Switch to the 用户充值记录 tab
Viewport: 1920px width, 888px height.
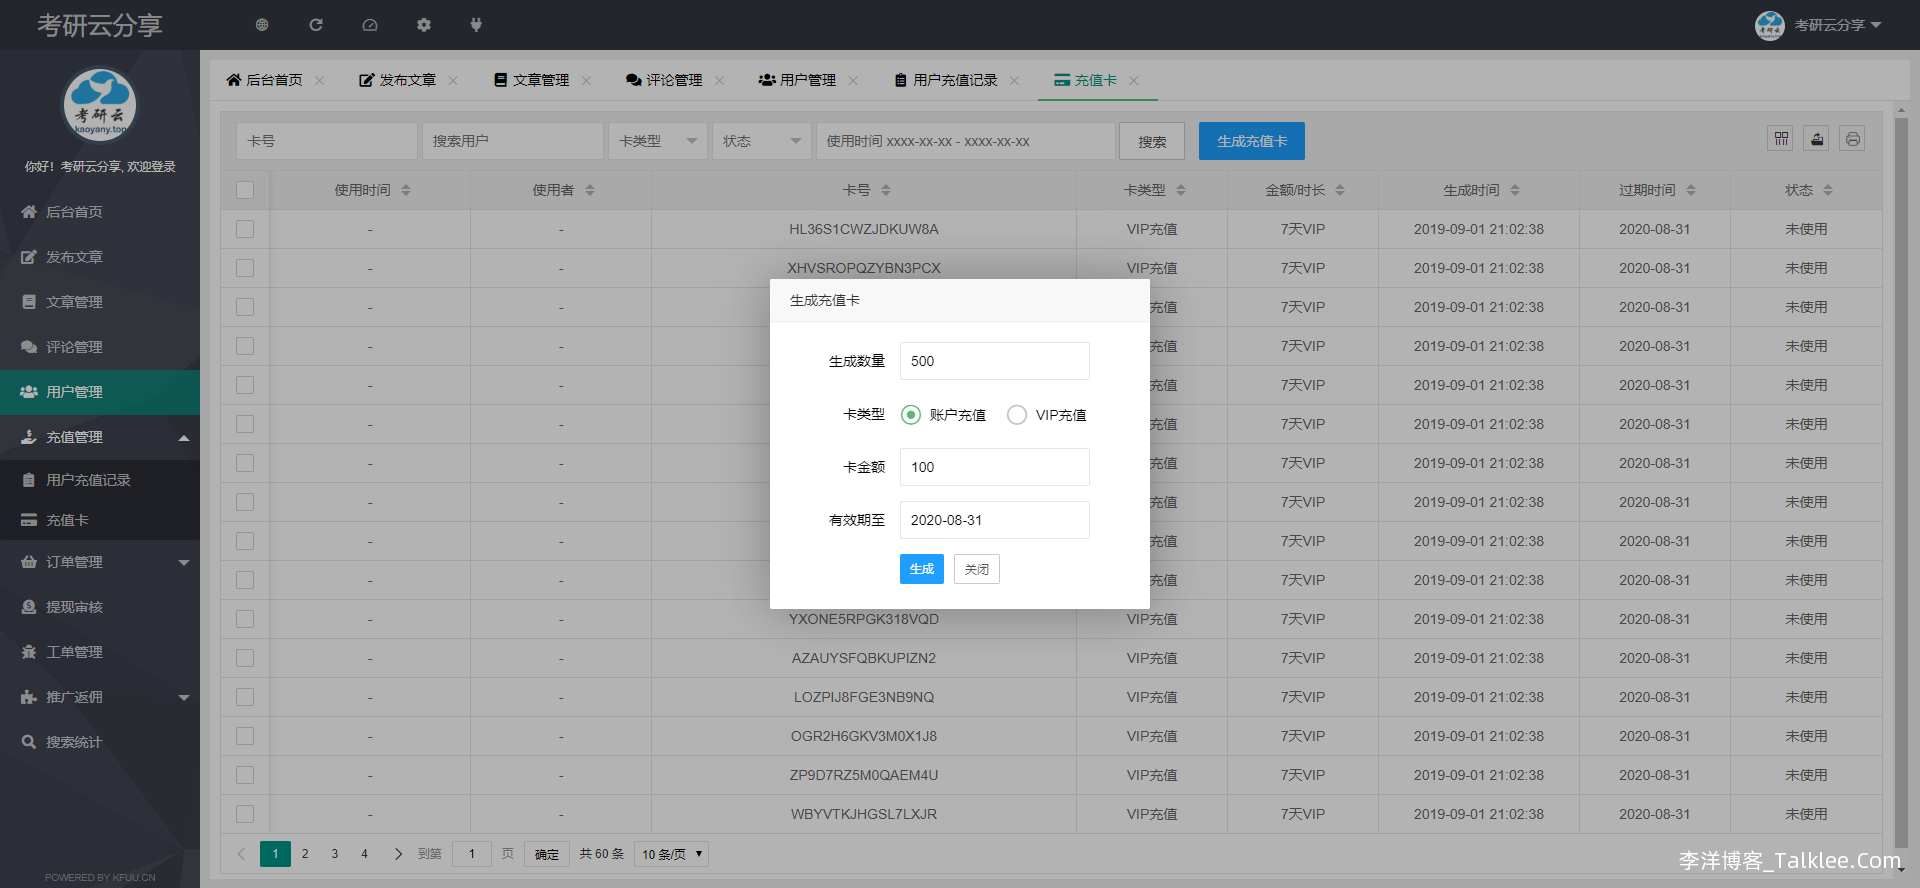point(954,80)
